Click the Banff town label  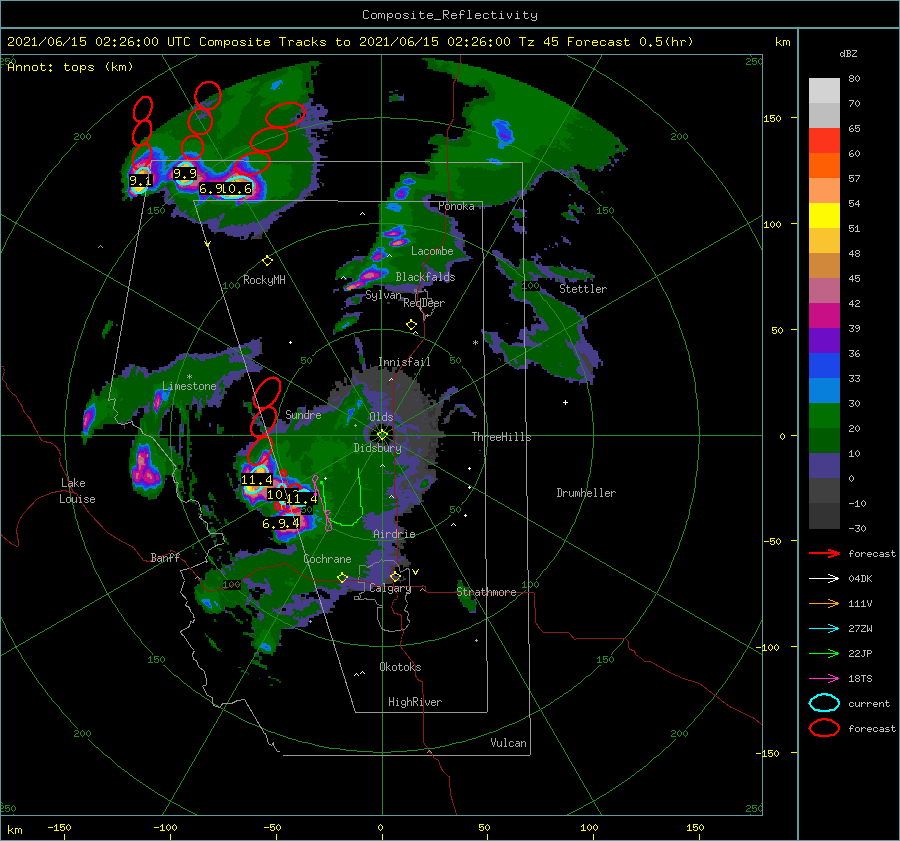pyautogui.click(x=165, y=557)
